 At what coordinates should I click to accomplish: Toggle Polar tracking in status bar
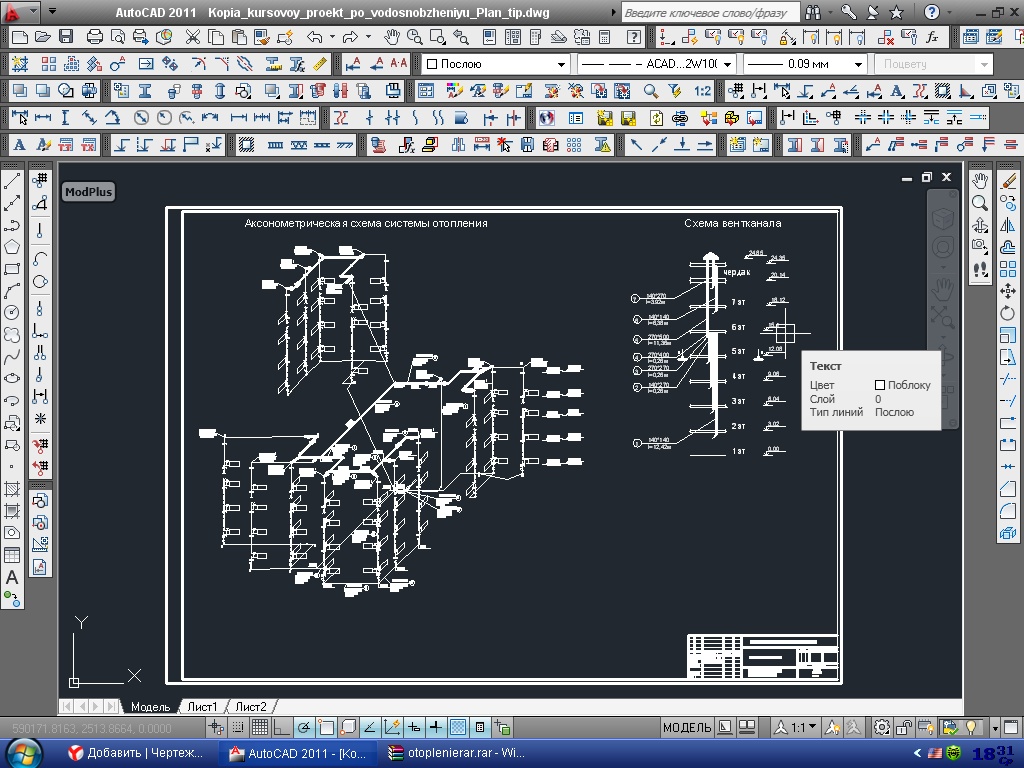tap(304, 727)
